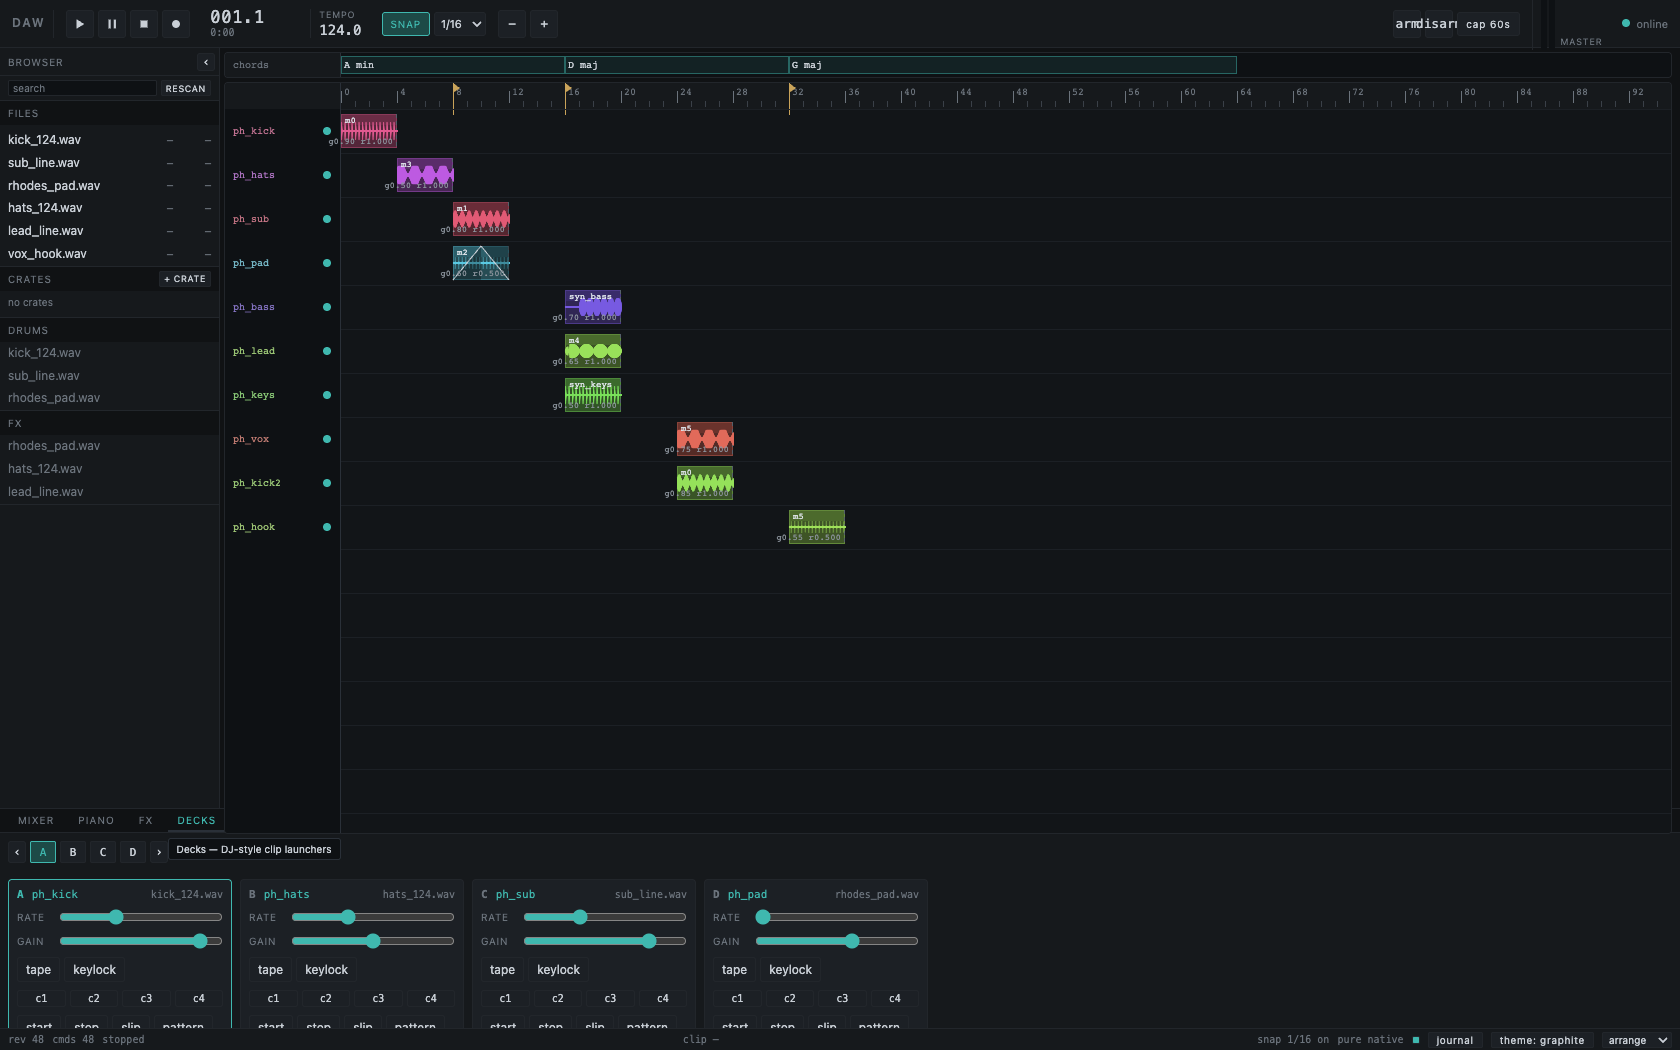
Task: Select deck bank A
Action: click(x=43, y=852)
